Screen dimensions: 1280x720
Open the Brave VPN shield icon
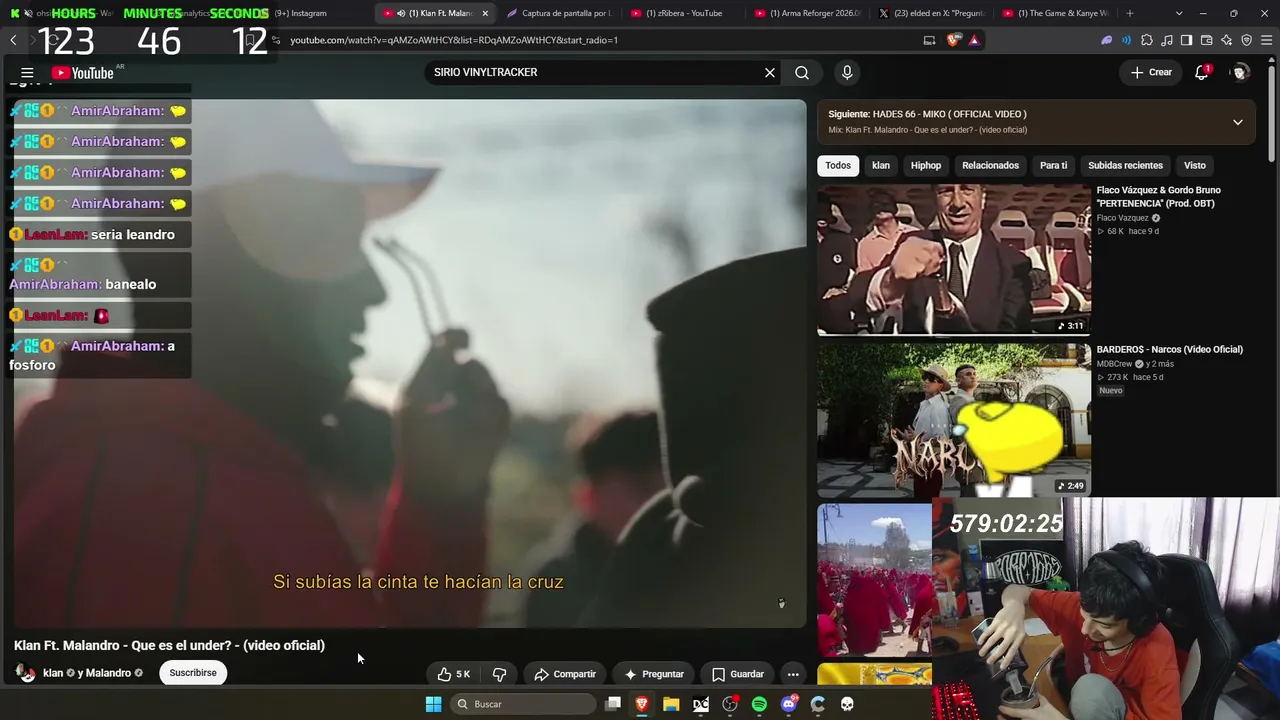point(1246,40)
